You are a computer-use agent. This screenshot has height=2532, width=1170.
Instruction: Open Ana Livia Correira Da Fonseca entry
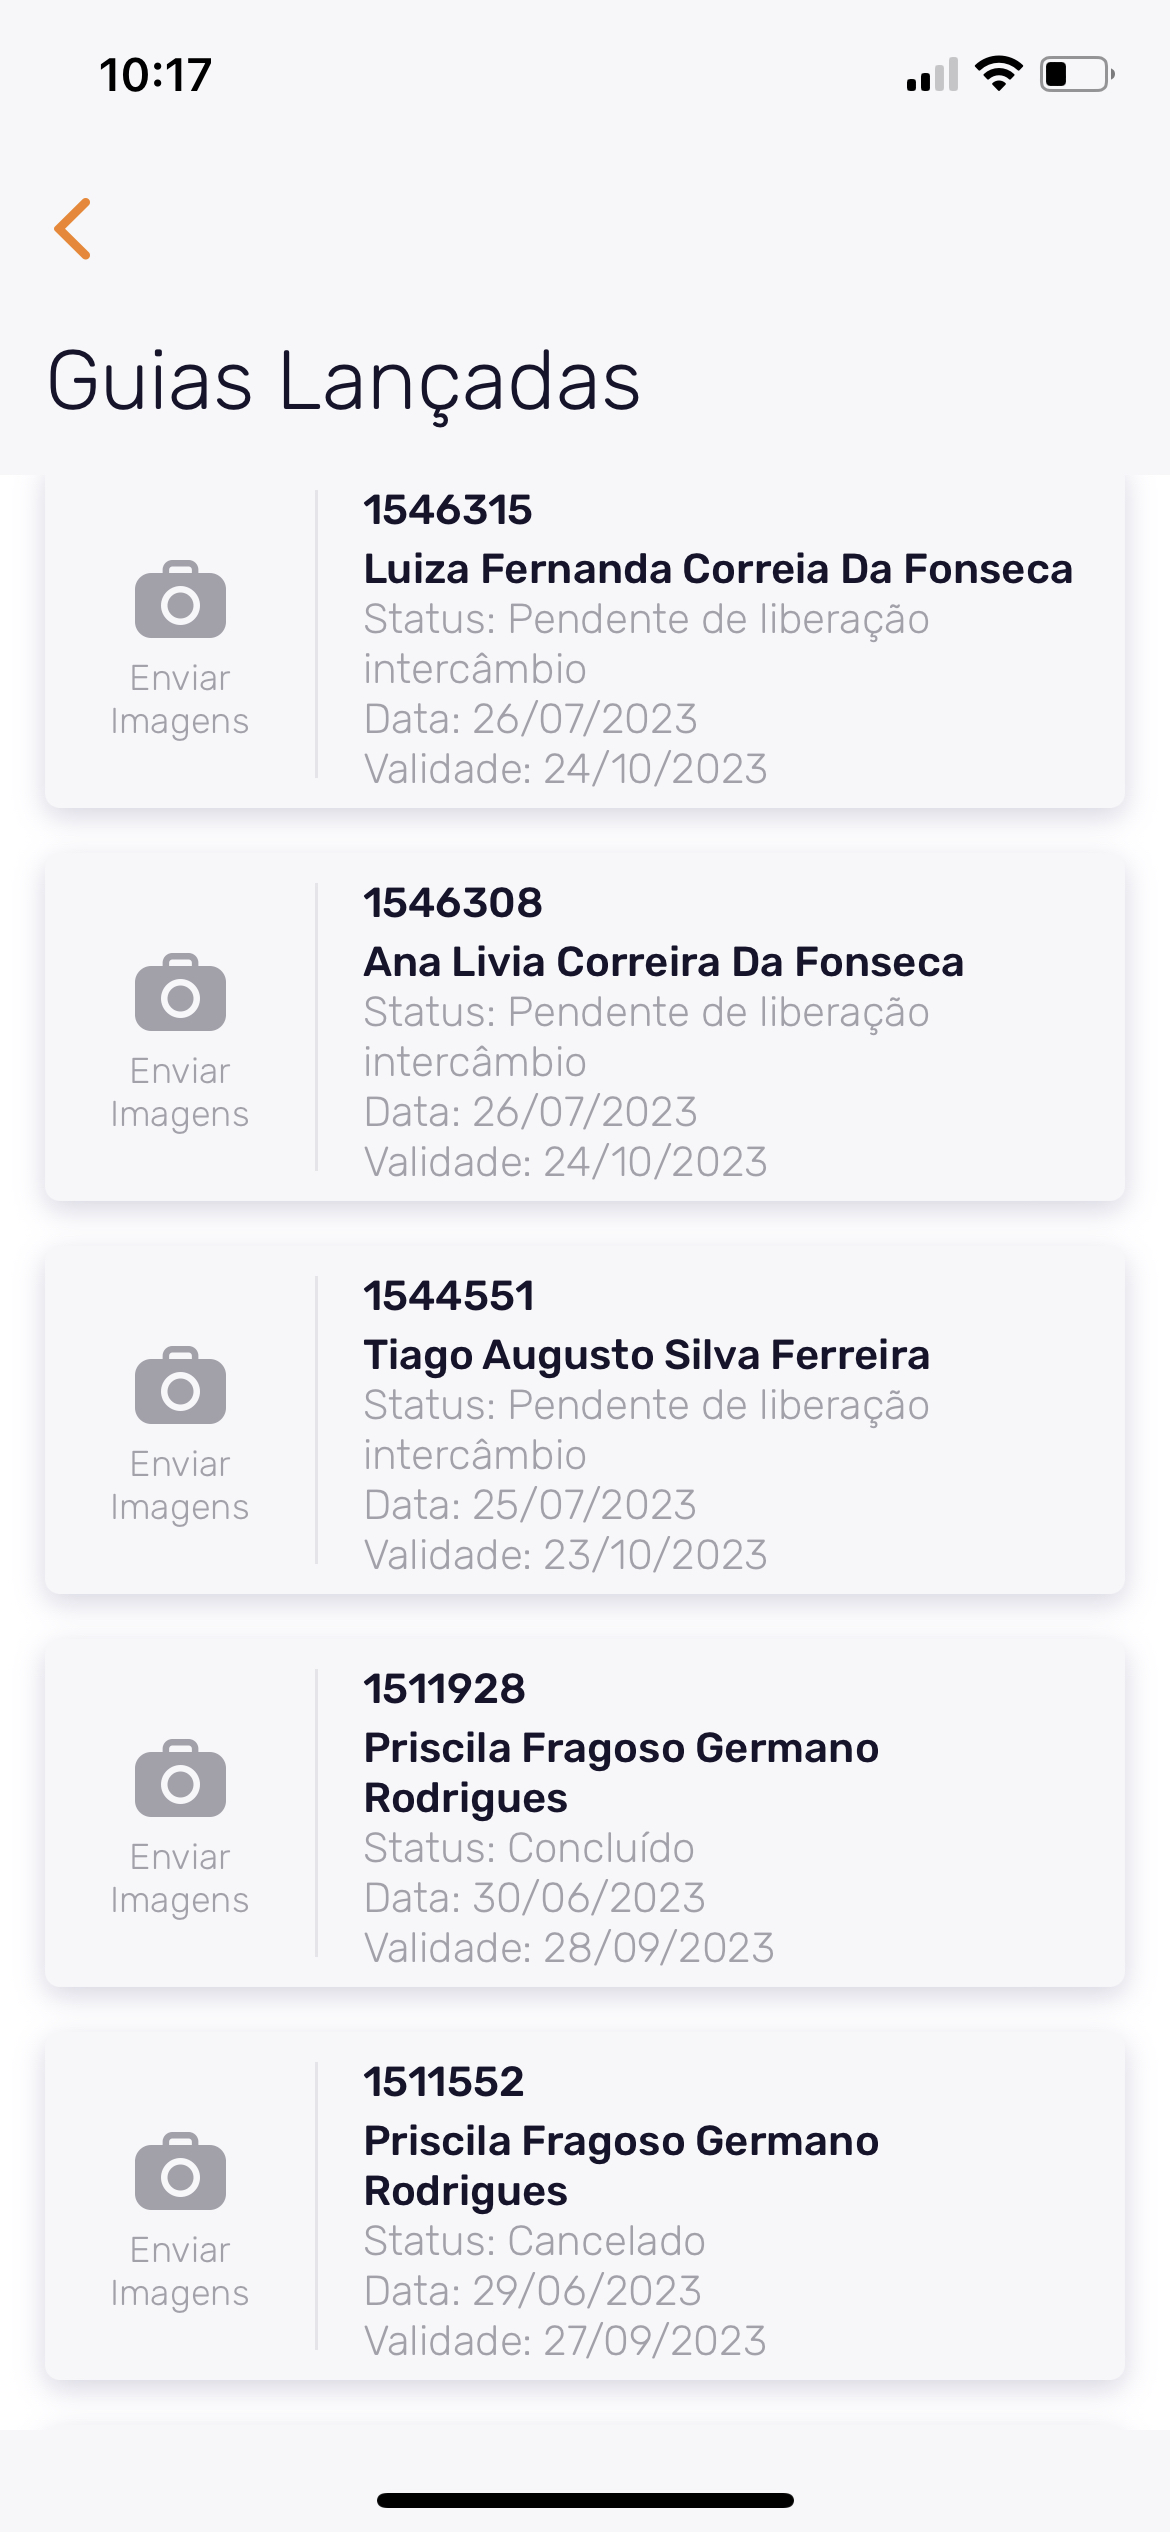point(663,962)
